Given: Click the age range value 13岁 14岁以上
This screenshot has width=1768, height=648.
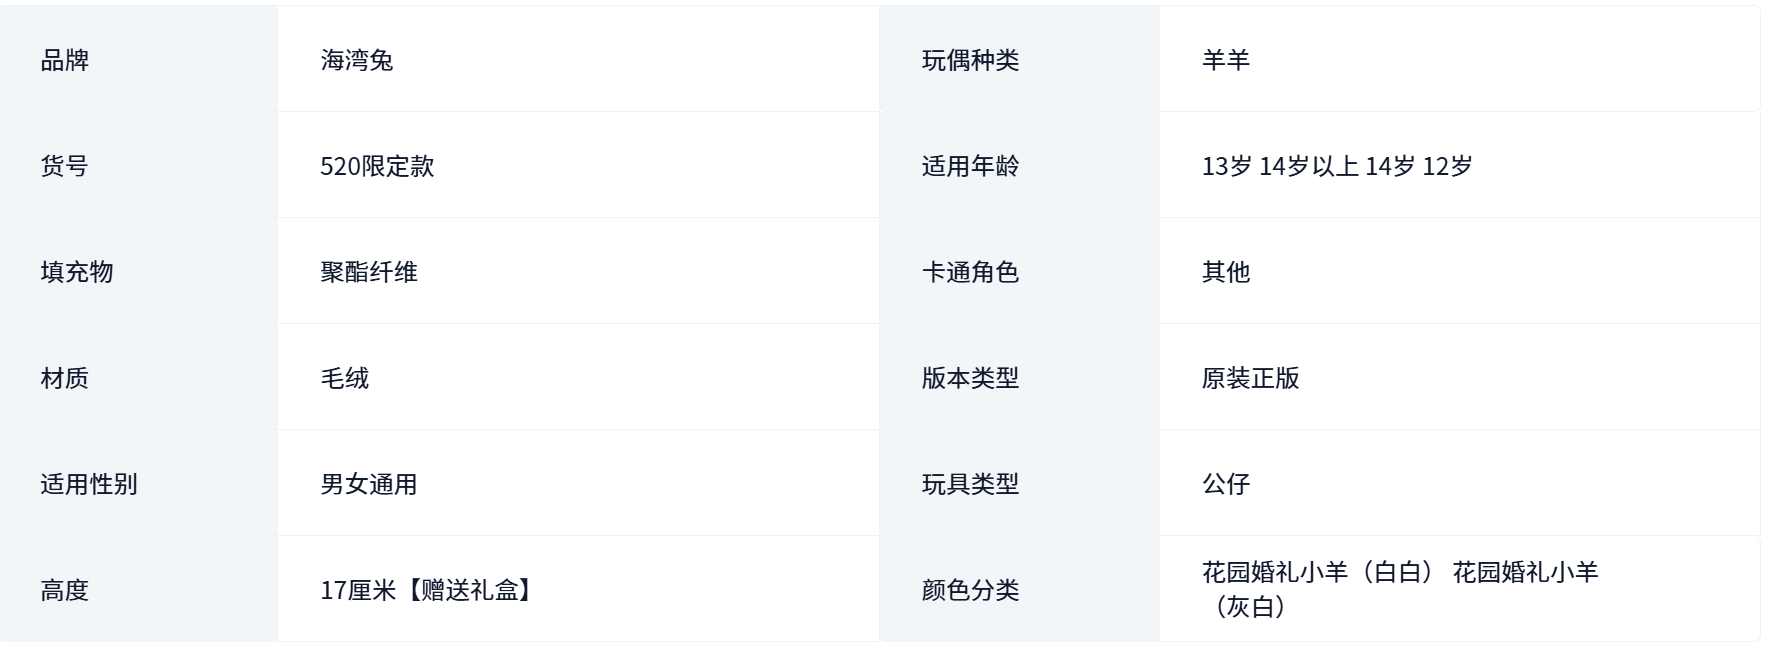Looking at the screenshot, I should click(1280, 166).
